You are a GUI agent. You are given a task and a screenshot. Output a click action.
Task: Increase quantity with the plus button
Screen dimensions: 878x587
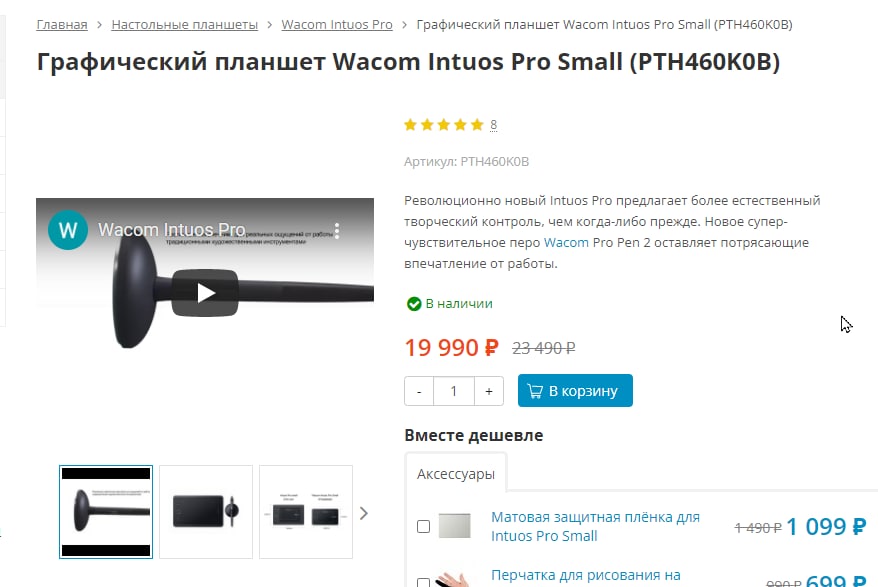[489, 391]
